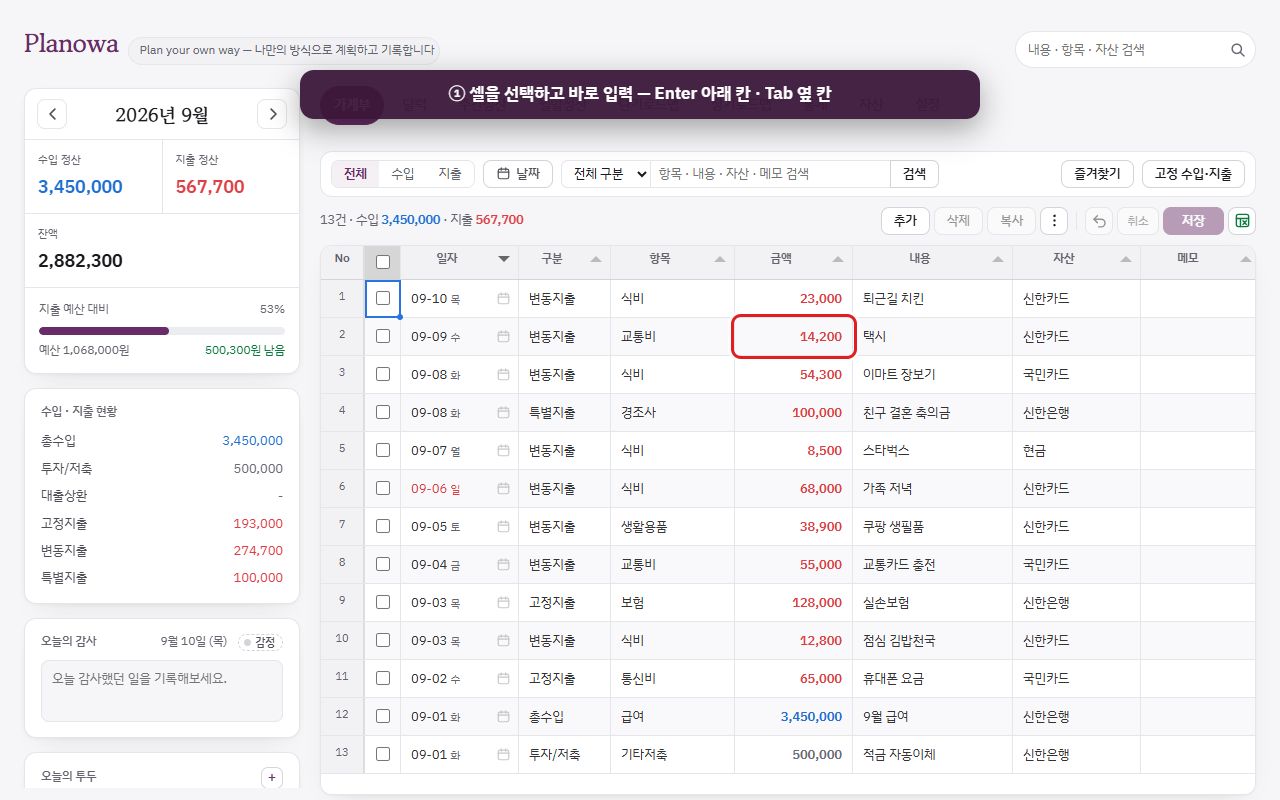Click the magnifier icon in the top search box
Viewport: 1280px width, 800px height.
coord(1237,49)
